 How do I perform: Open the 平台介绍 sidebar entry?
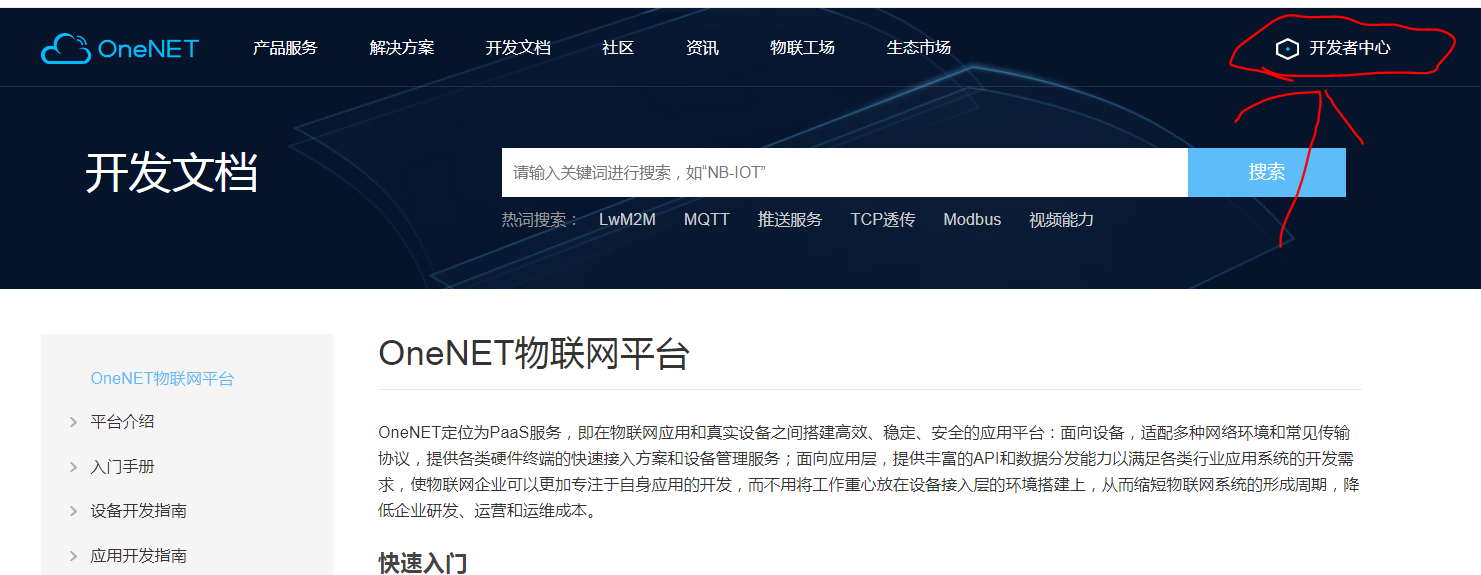[122, 422]
